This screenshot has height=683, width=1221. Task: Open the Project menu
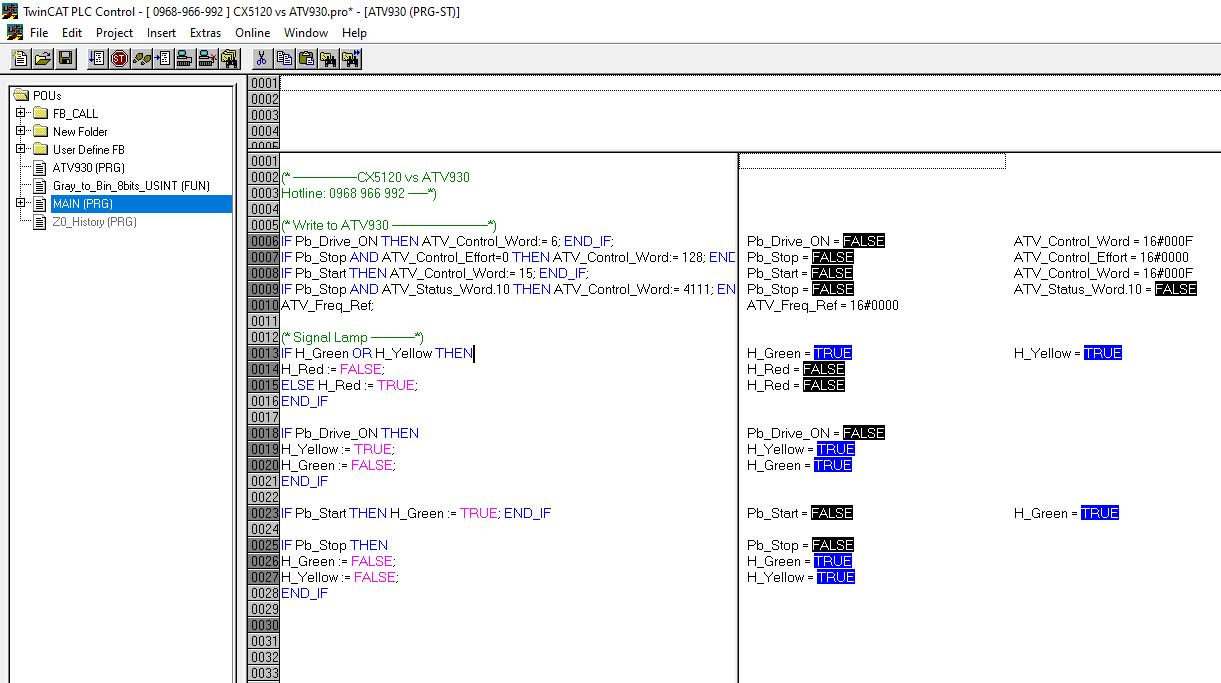tap(114, 32)
